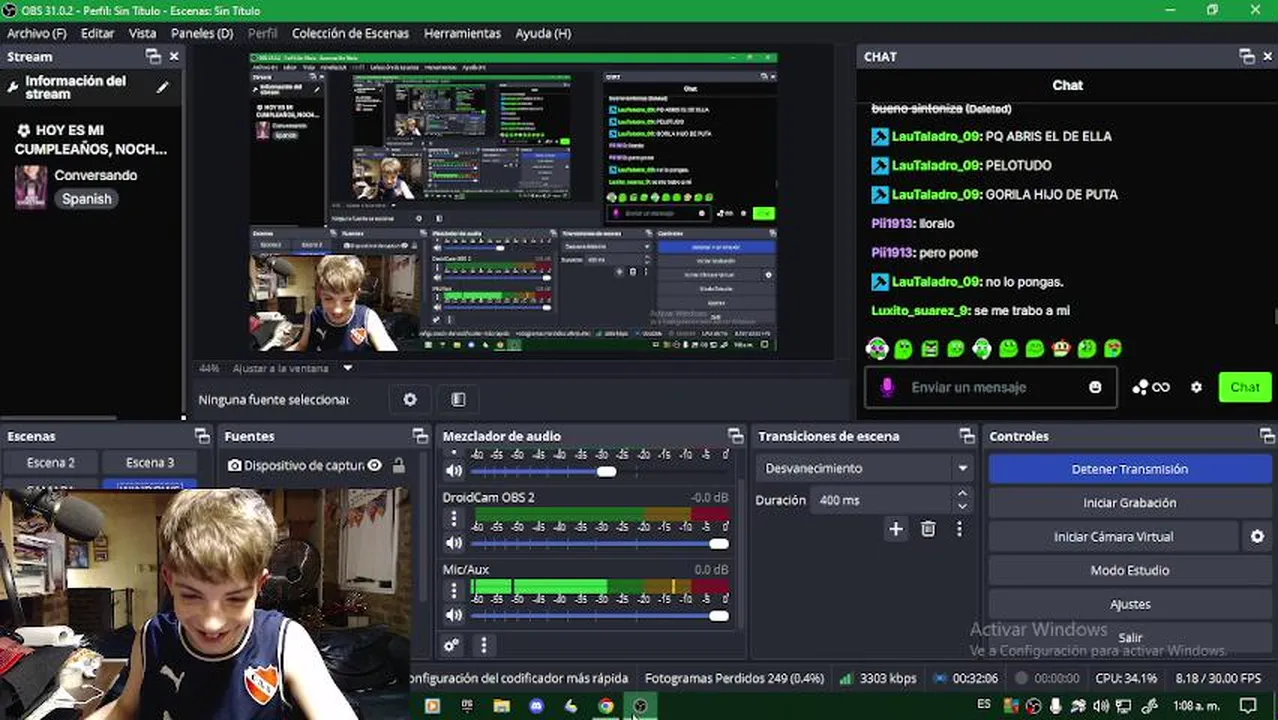This screenshot has height=720, width=1278.
Task: Pop out the Mezclador de audio panel
Action: click(736, 436)
